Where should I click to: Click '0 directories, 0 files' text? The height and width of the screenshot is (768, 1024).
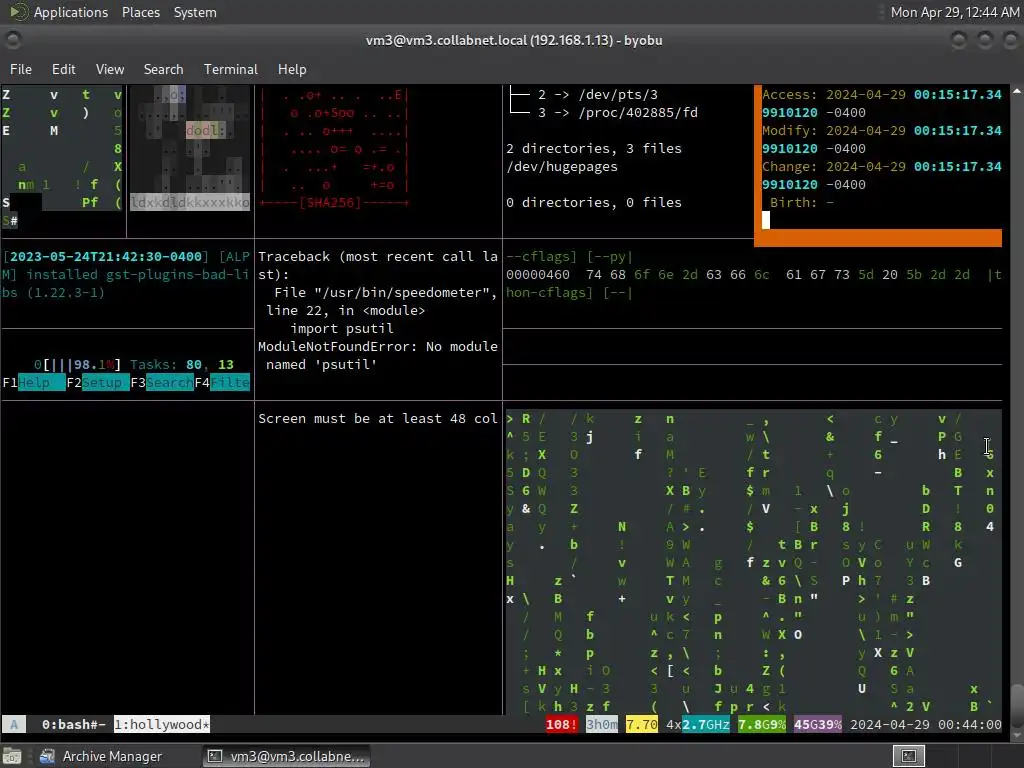tap(594, 202)
